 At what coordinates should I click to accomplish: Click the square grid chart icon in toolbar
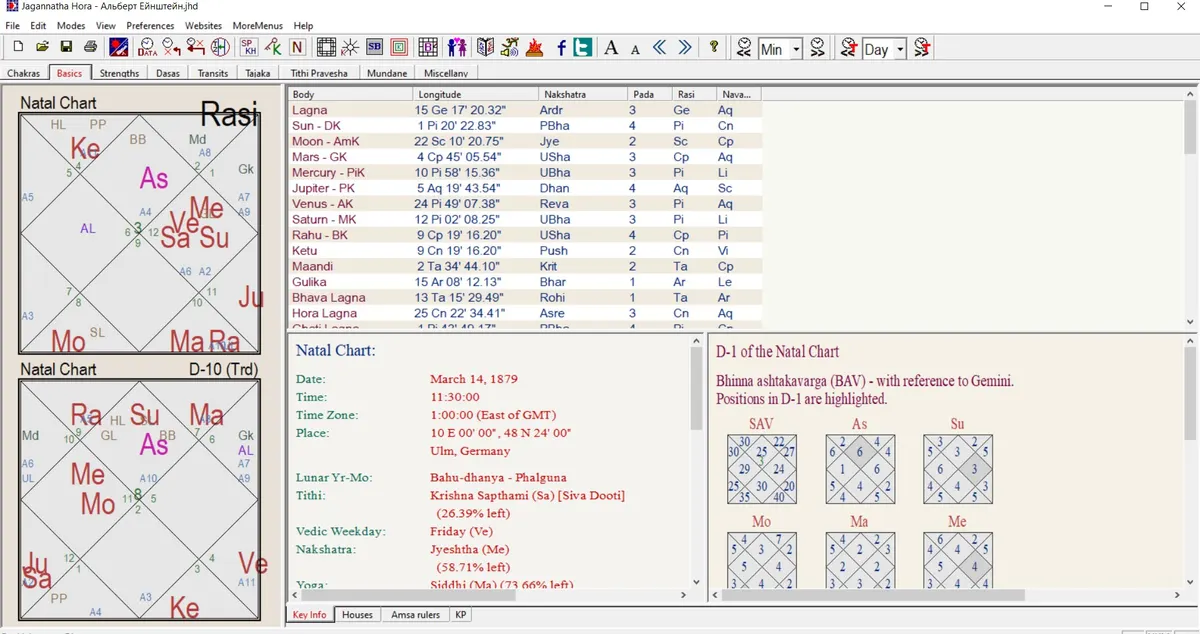[325, 47]
